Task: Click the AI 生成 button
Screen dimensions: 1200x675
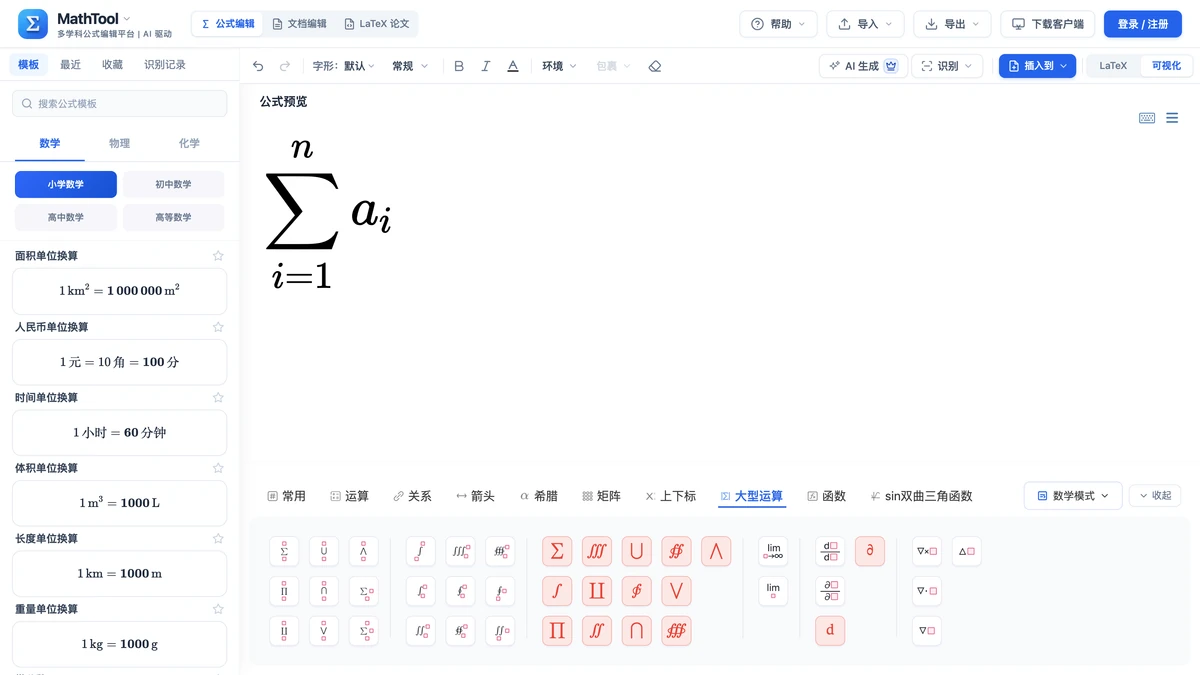Action: click(863, 66)
